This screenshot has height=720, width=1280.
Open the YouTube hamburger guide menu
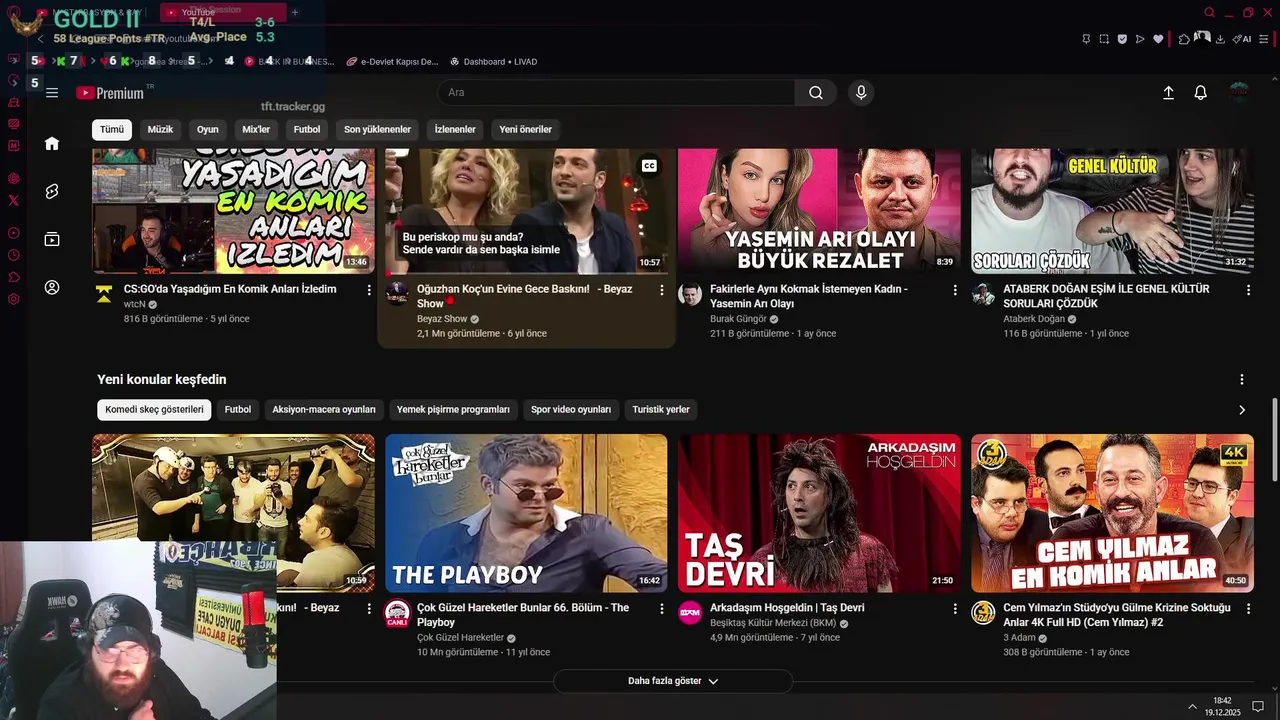click(52, 93)
